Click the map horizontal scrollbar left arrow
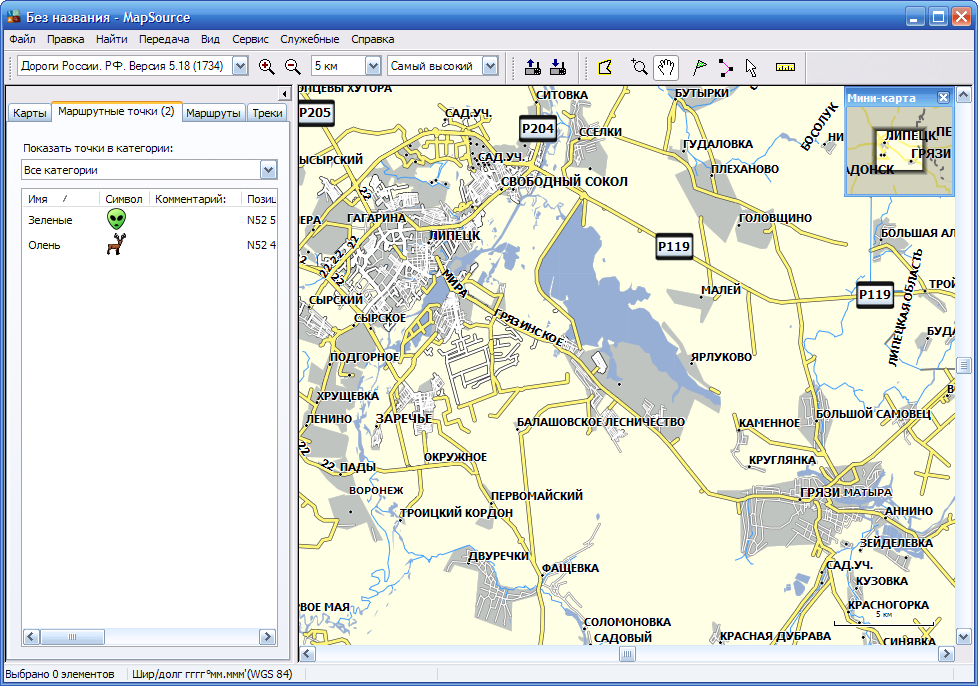 coord(307,654)
